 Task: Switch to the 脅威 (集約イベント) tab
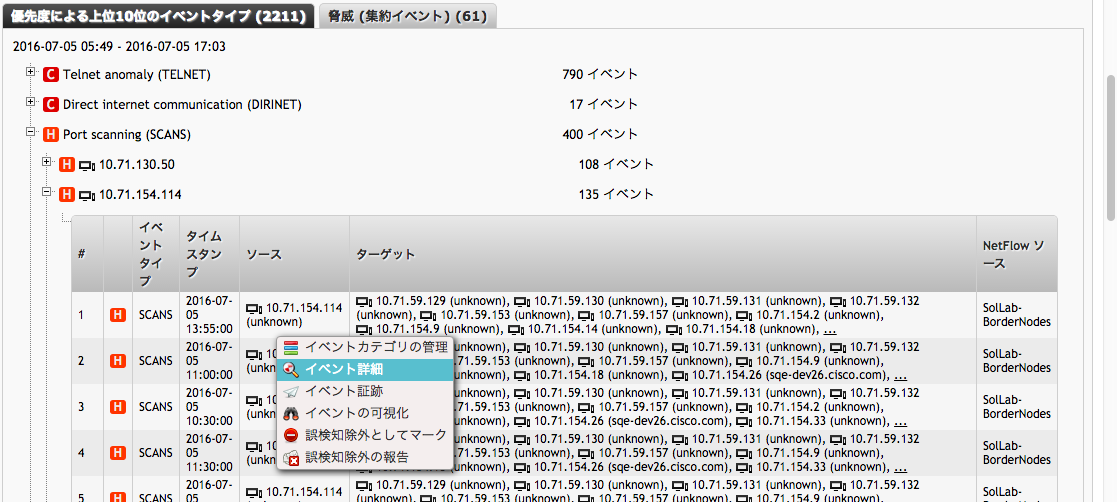click(x=406, y=16)
